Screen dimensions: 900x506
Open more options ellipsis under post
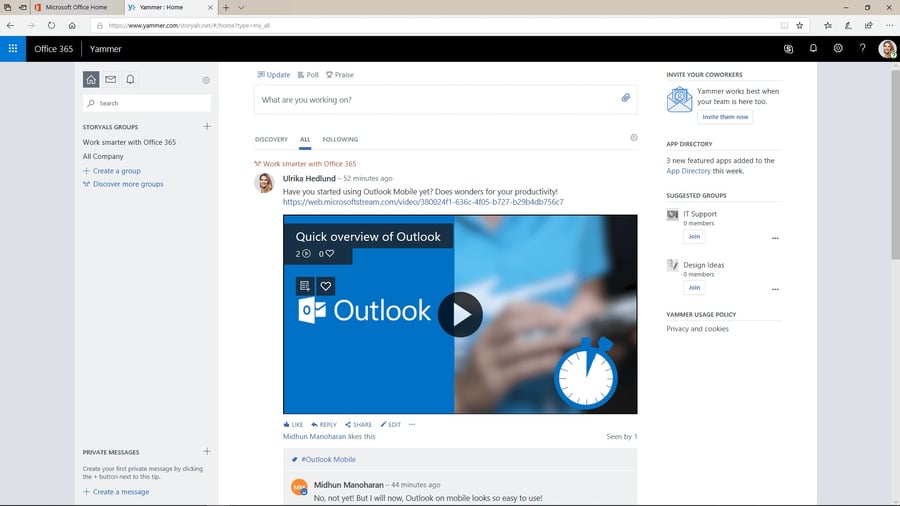412,425
